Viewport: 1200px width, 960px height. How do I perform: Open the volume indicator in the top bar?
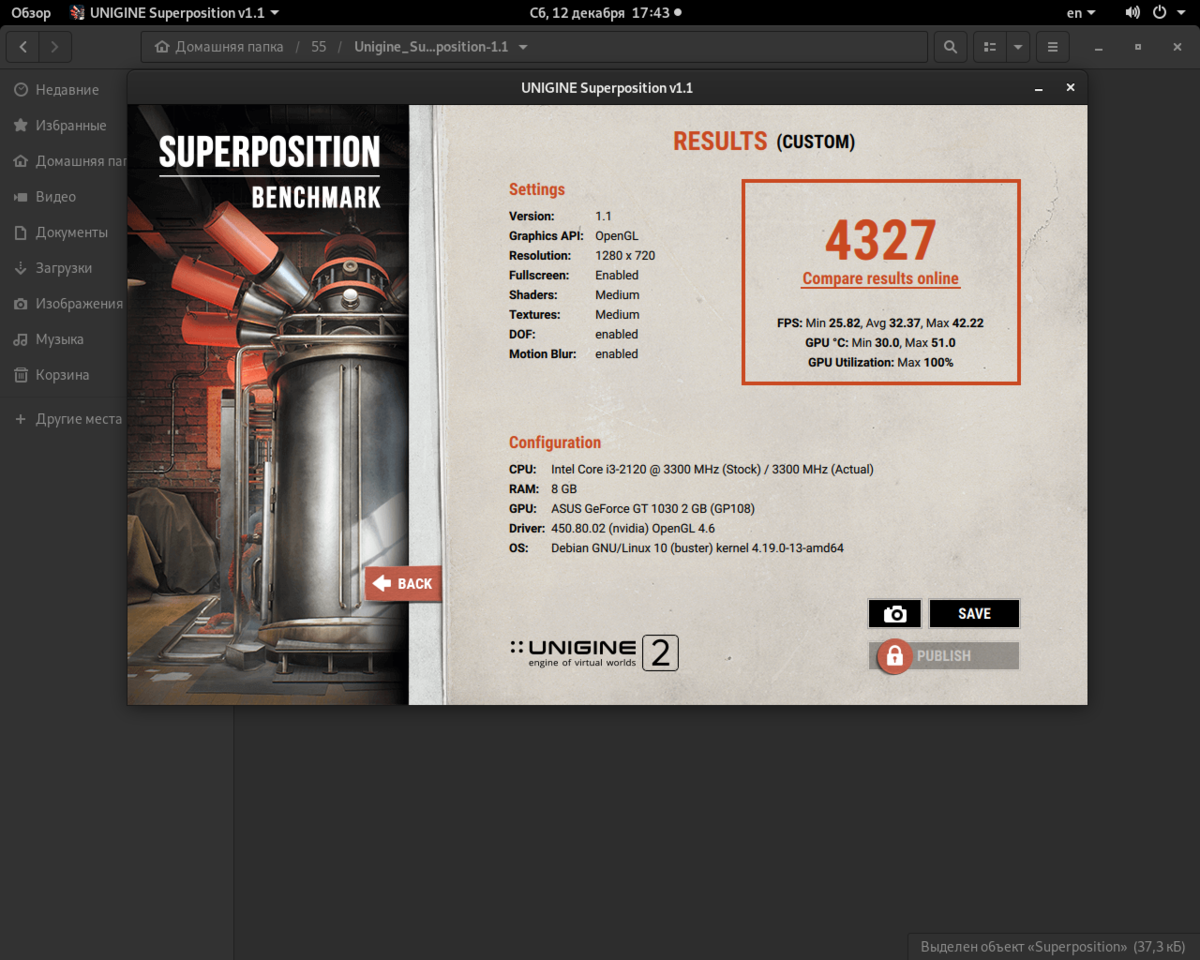1132,13
